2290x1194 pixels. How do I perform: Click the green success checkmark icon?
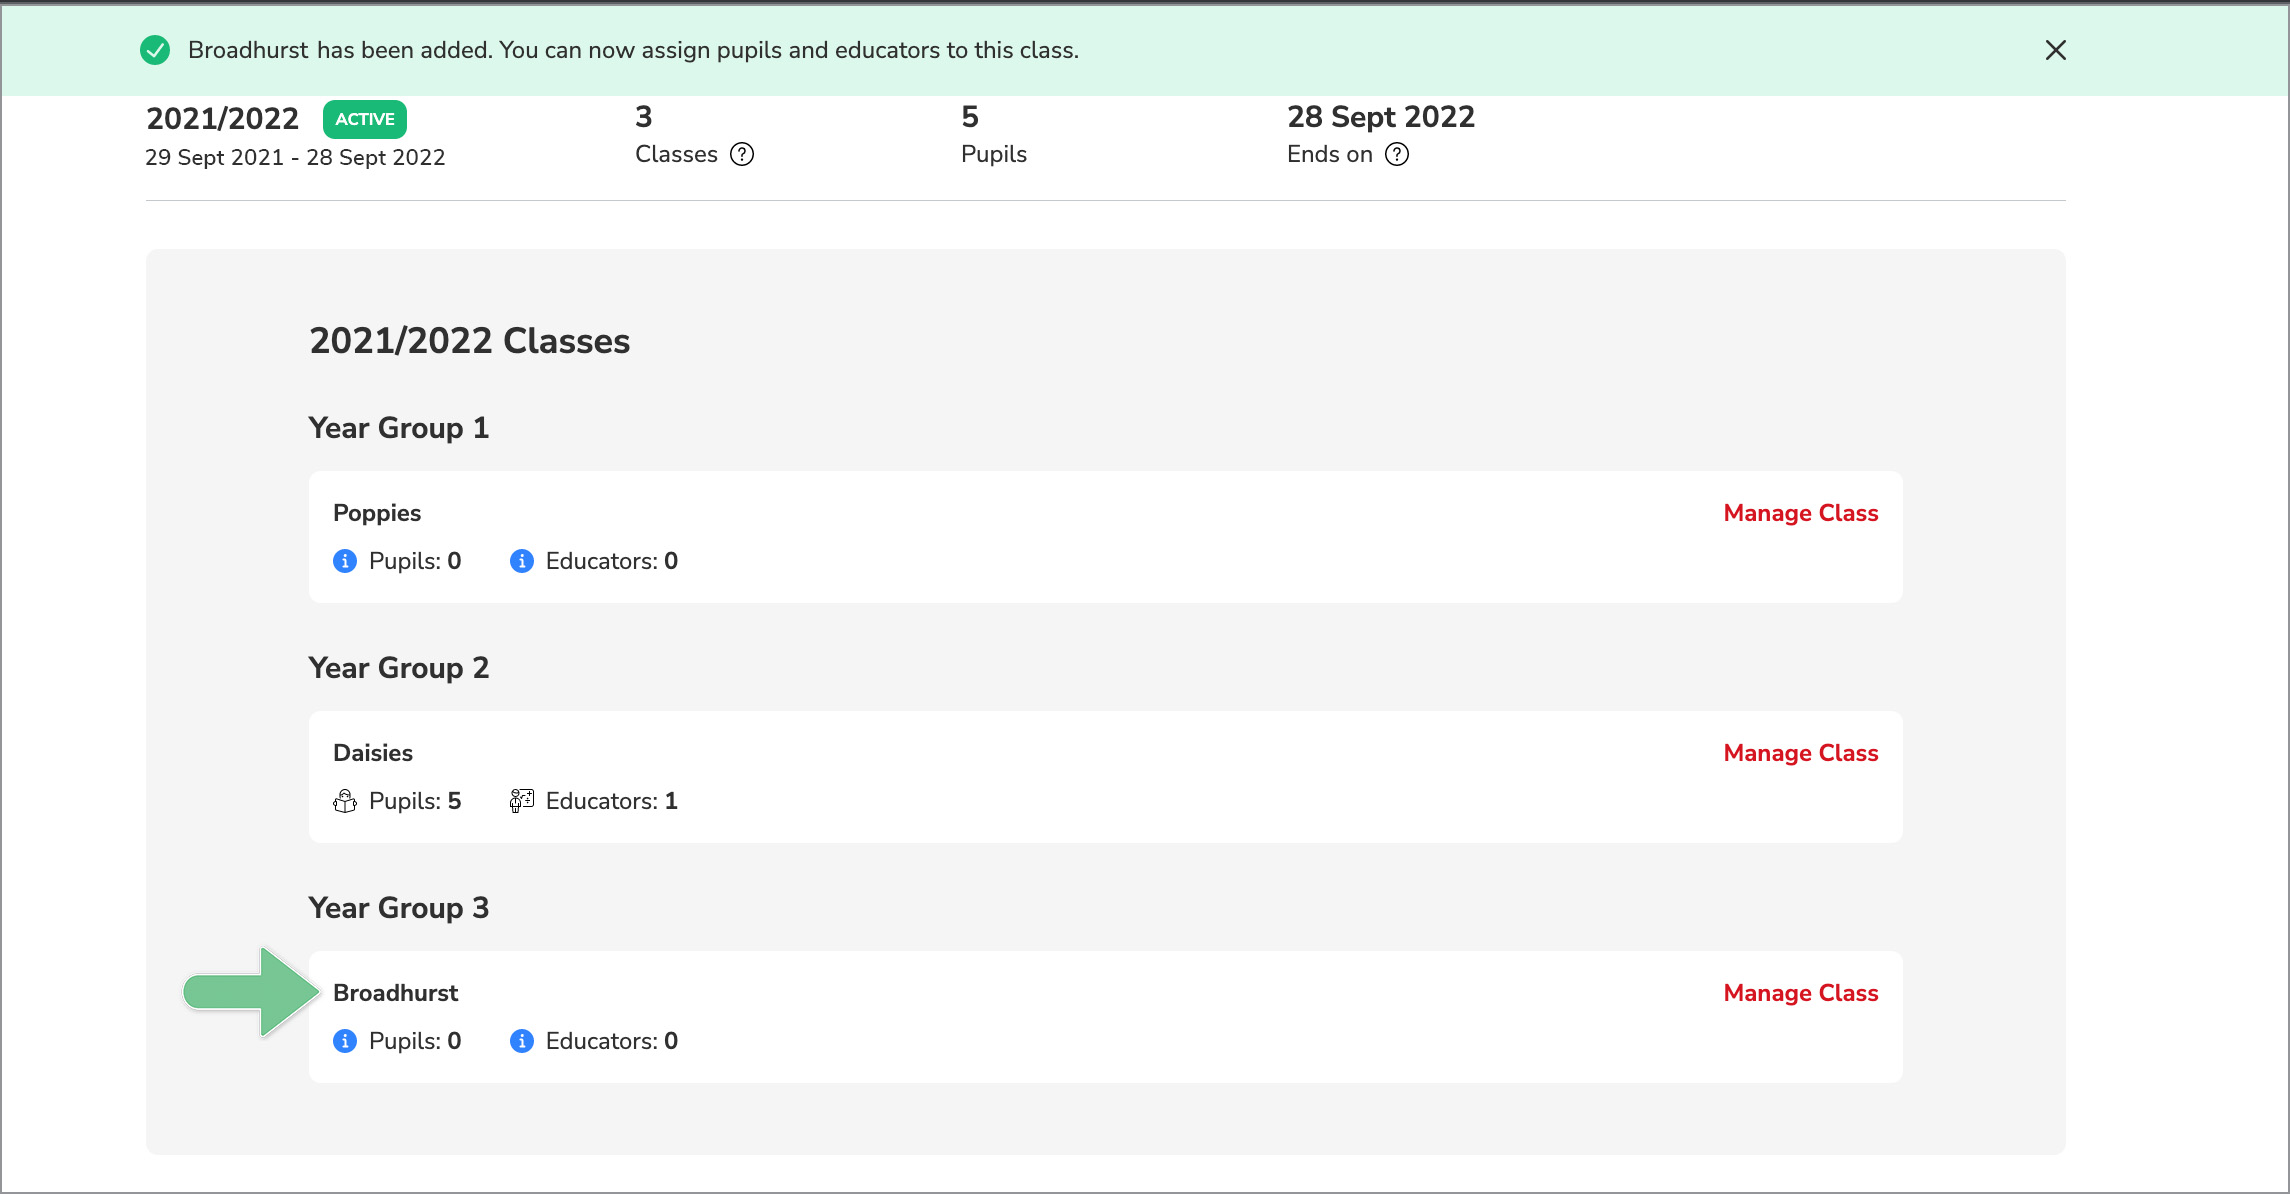155,50
